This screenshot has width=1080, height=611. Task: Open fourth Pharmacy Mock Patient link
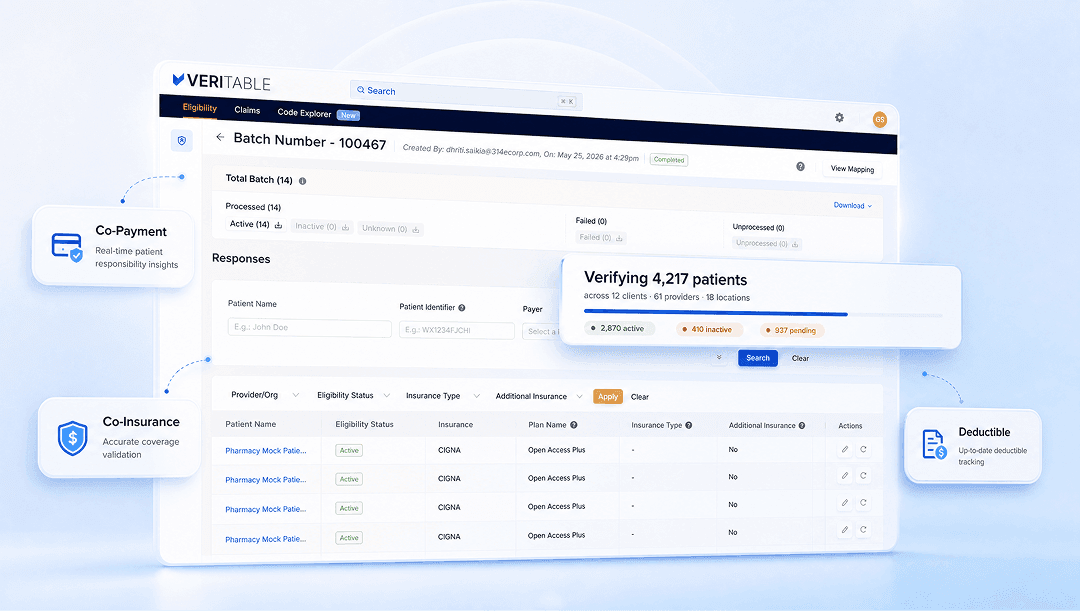pyautogui.click(x=266, y=539)
